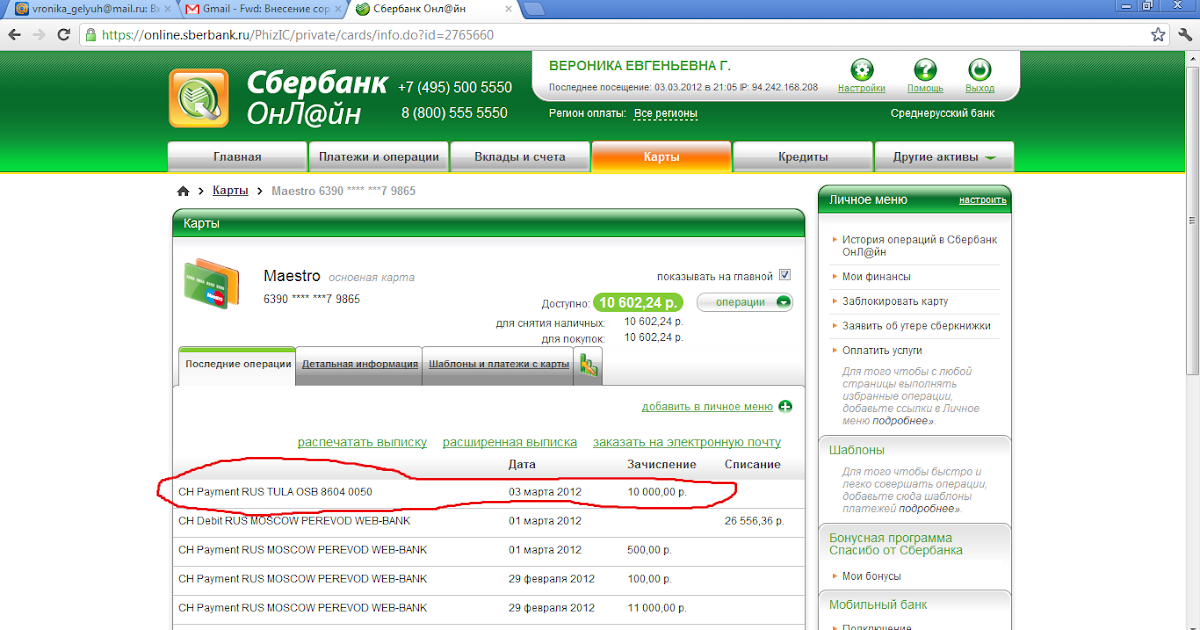The image size is (1200, 630).
Task: Click the Выход logout icon
Action: 980,70
